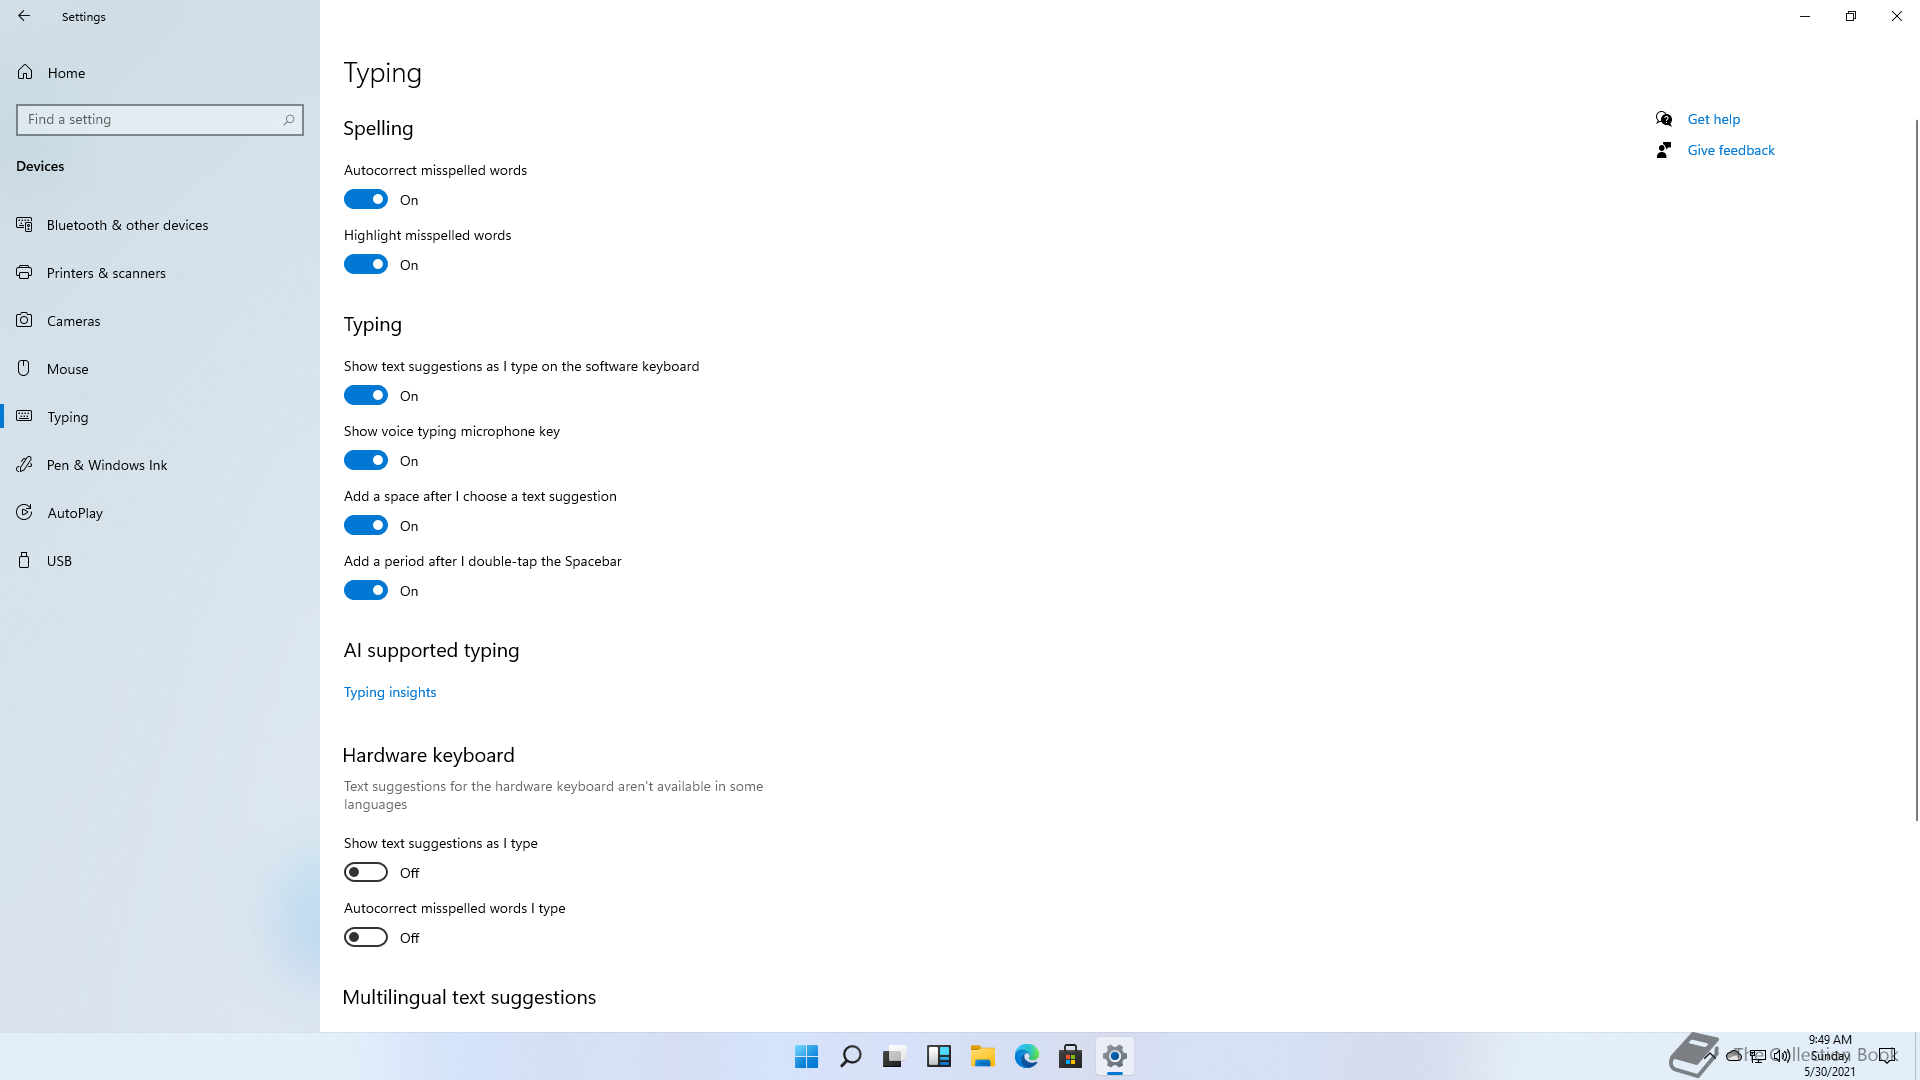The height and width of the screenshot is (1080, 1920).
Task: Open taskbar Search
Action: click(x=851, y=1056)
